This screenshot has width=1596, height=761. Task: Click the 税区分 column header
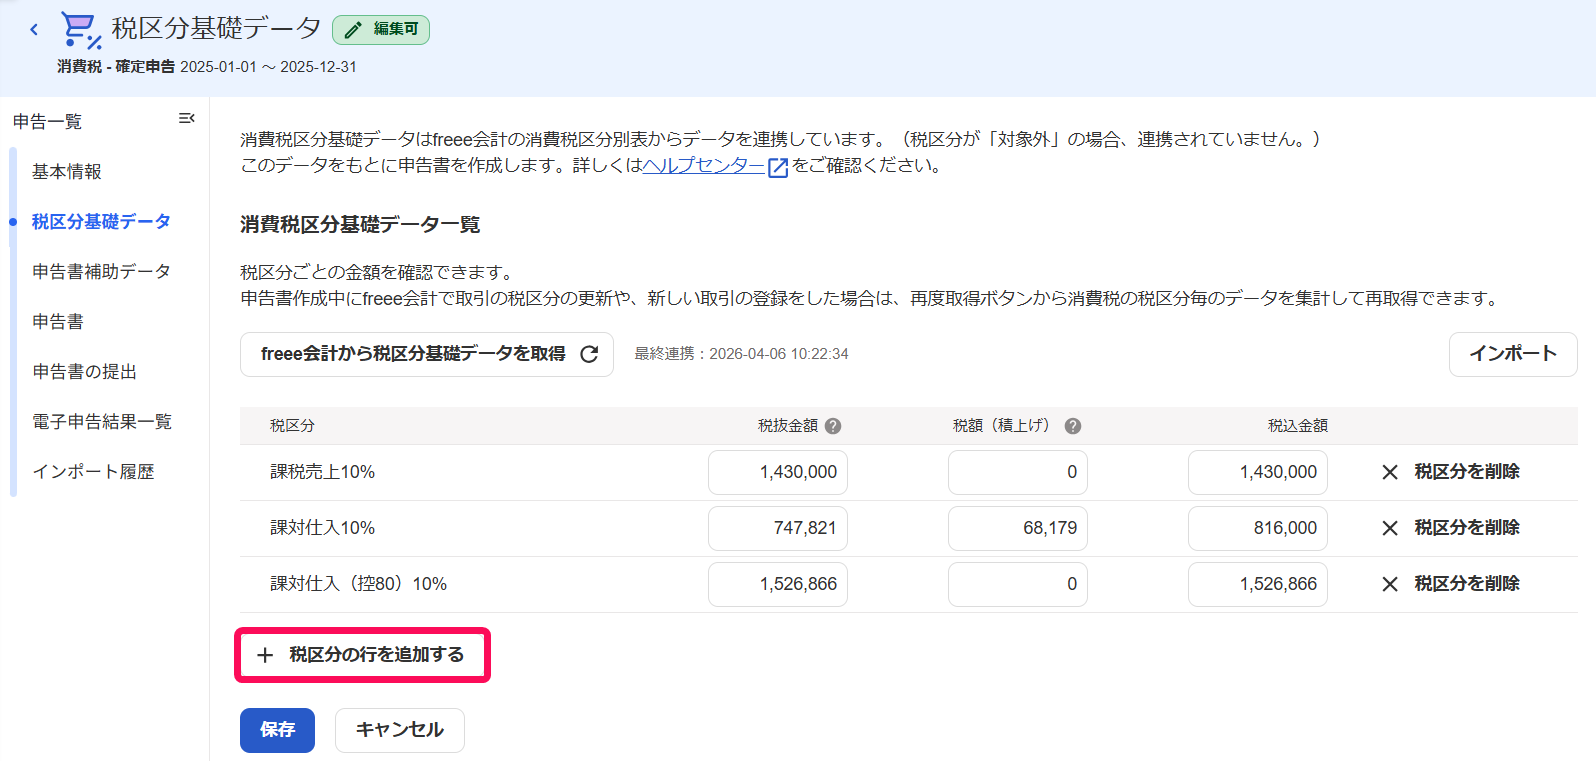(292, 426)
